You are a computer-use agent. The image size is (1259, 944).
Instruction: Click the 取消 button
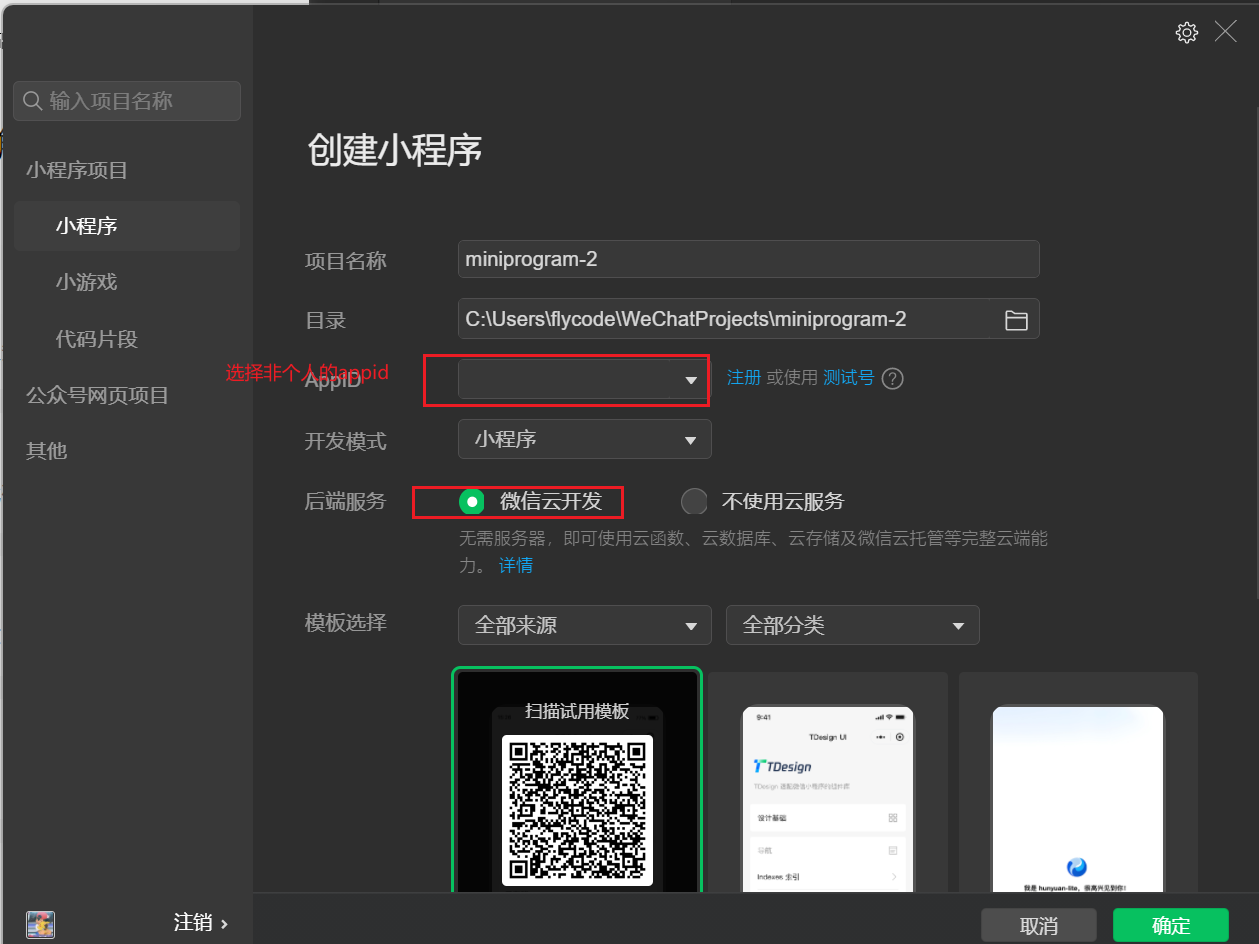[x=1039, y=926]
